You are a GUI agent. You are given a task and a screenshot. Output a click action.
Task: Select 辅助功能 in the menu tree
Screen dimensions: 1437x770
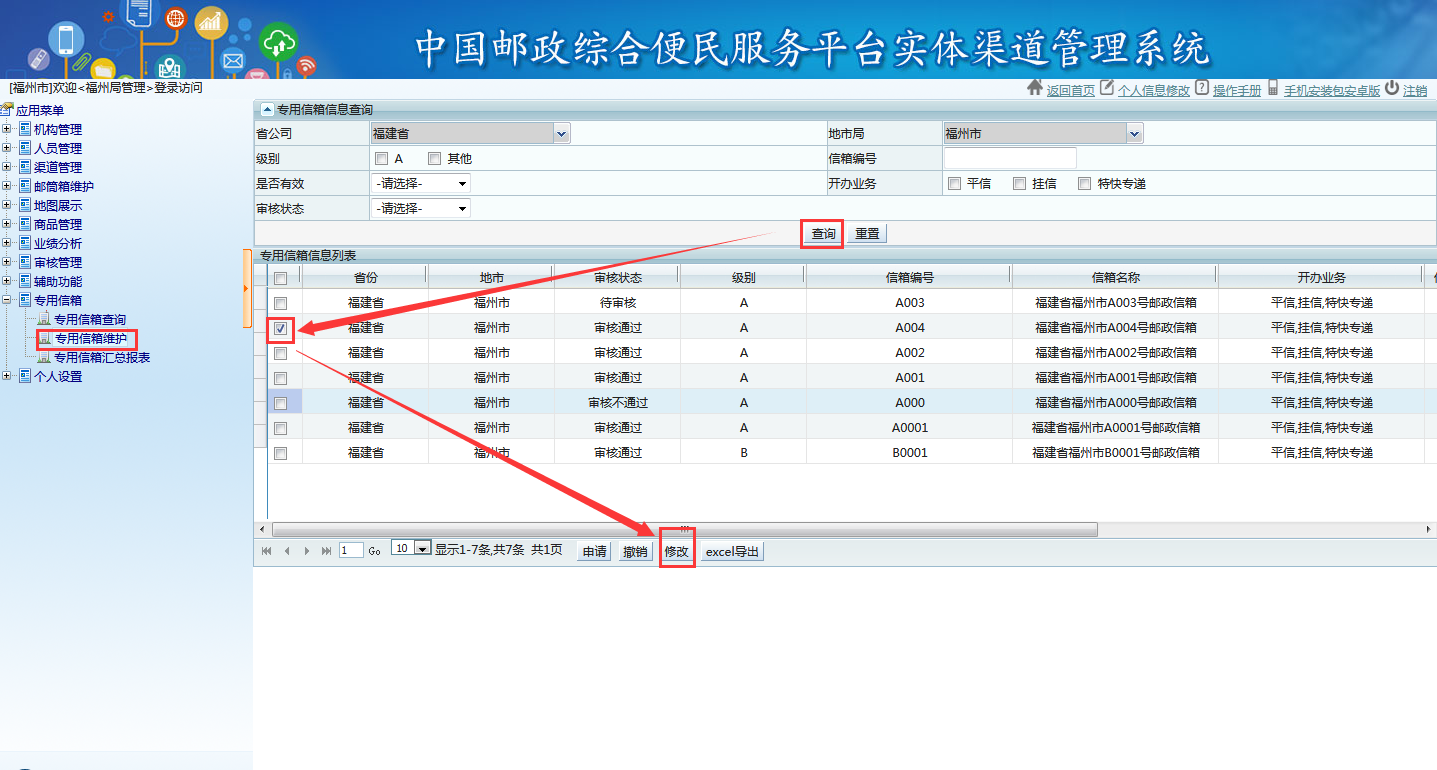[x=58, y=281]
